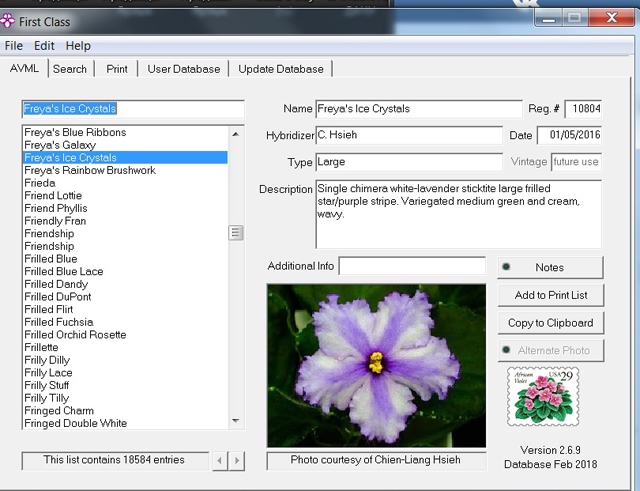
Task: Click the list scrollbar thumb handle
Action: (x=236, y=233)
